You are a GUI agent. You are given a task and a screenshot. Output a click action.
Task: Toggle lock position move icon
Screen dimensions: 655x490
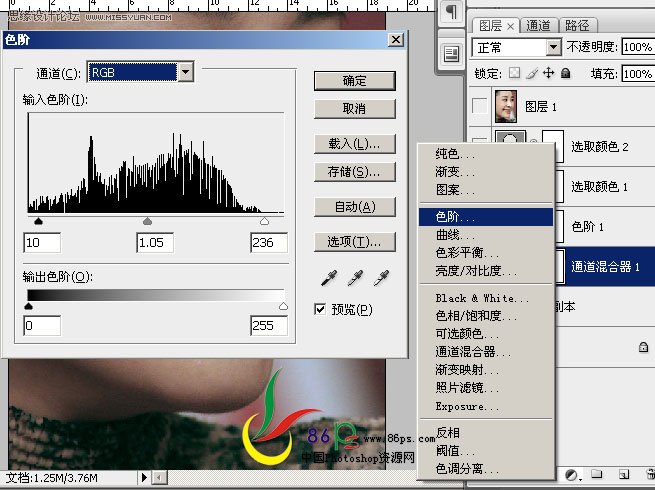548,73
